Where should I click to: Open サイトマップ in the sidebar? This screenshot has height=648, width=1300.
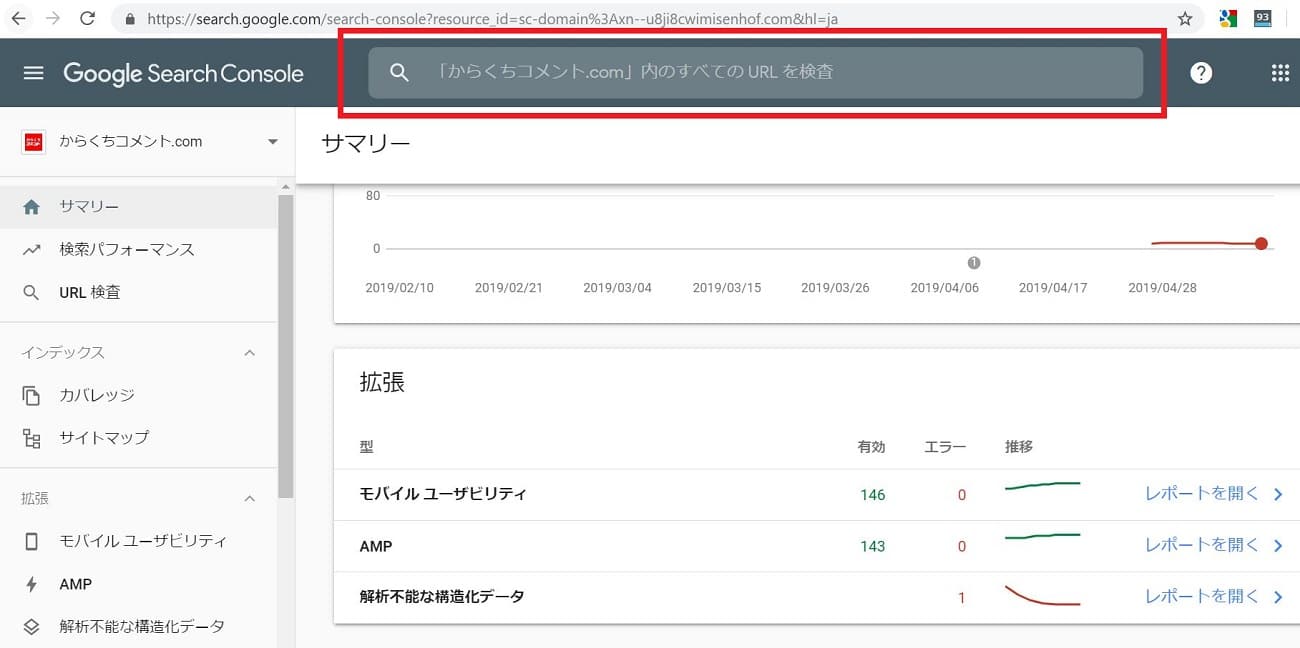pos(104,438)
